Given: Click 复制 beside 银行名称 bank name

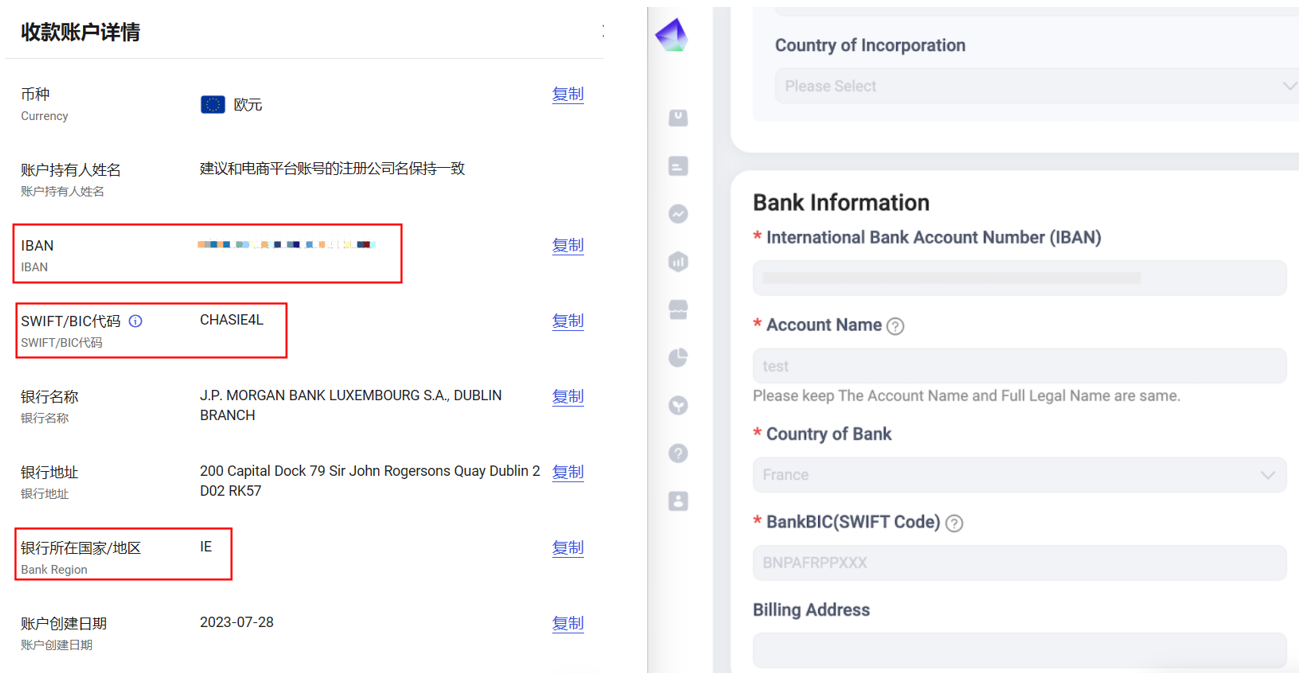Looking at the screenshot, I should tap(567, 397).
